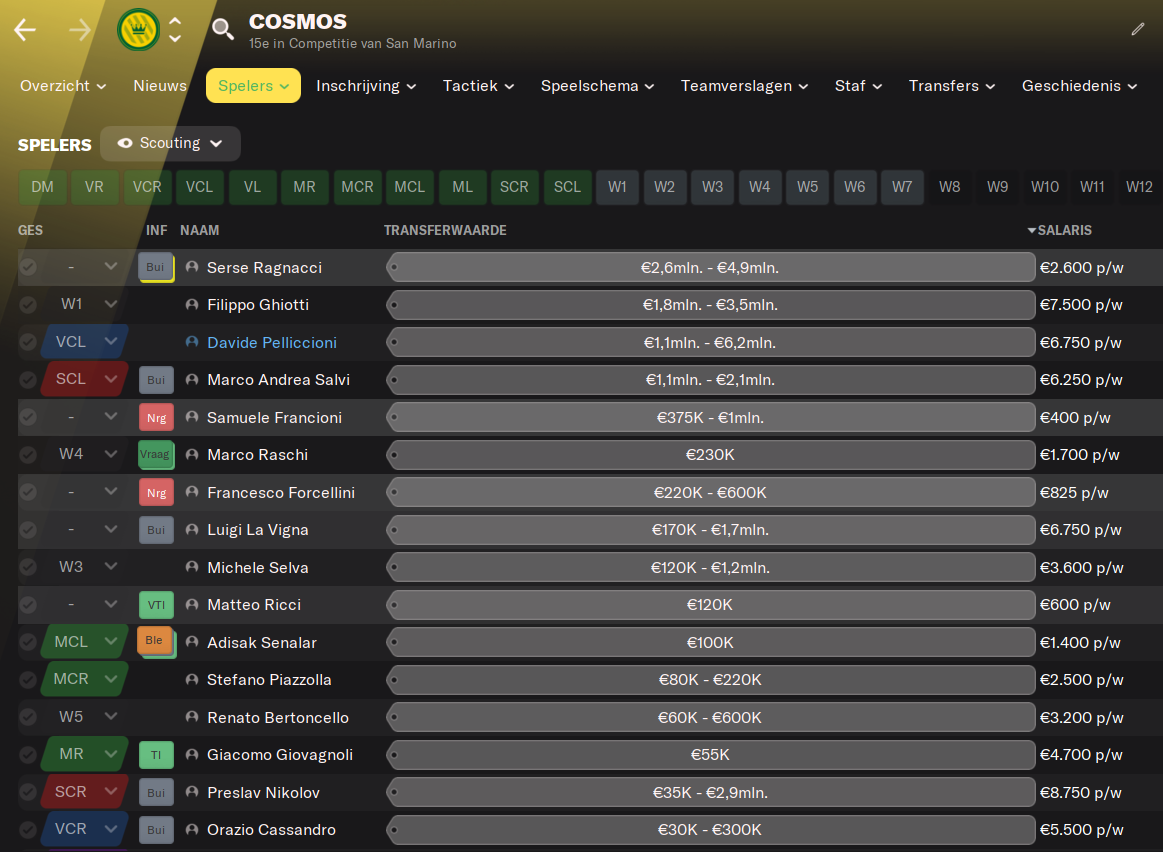
Task: Click the Ble badge for Adisak Senalar
Action: [x=156, y=641]
